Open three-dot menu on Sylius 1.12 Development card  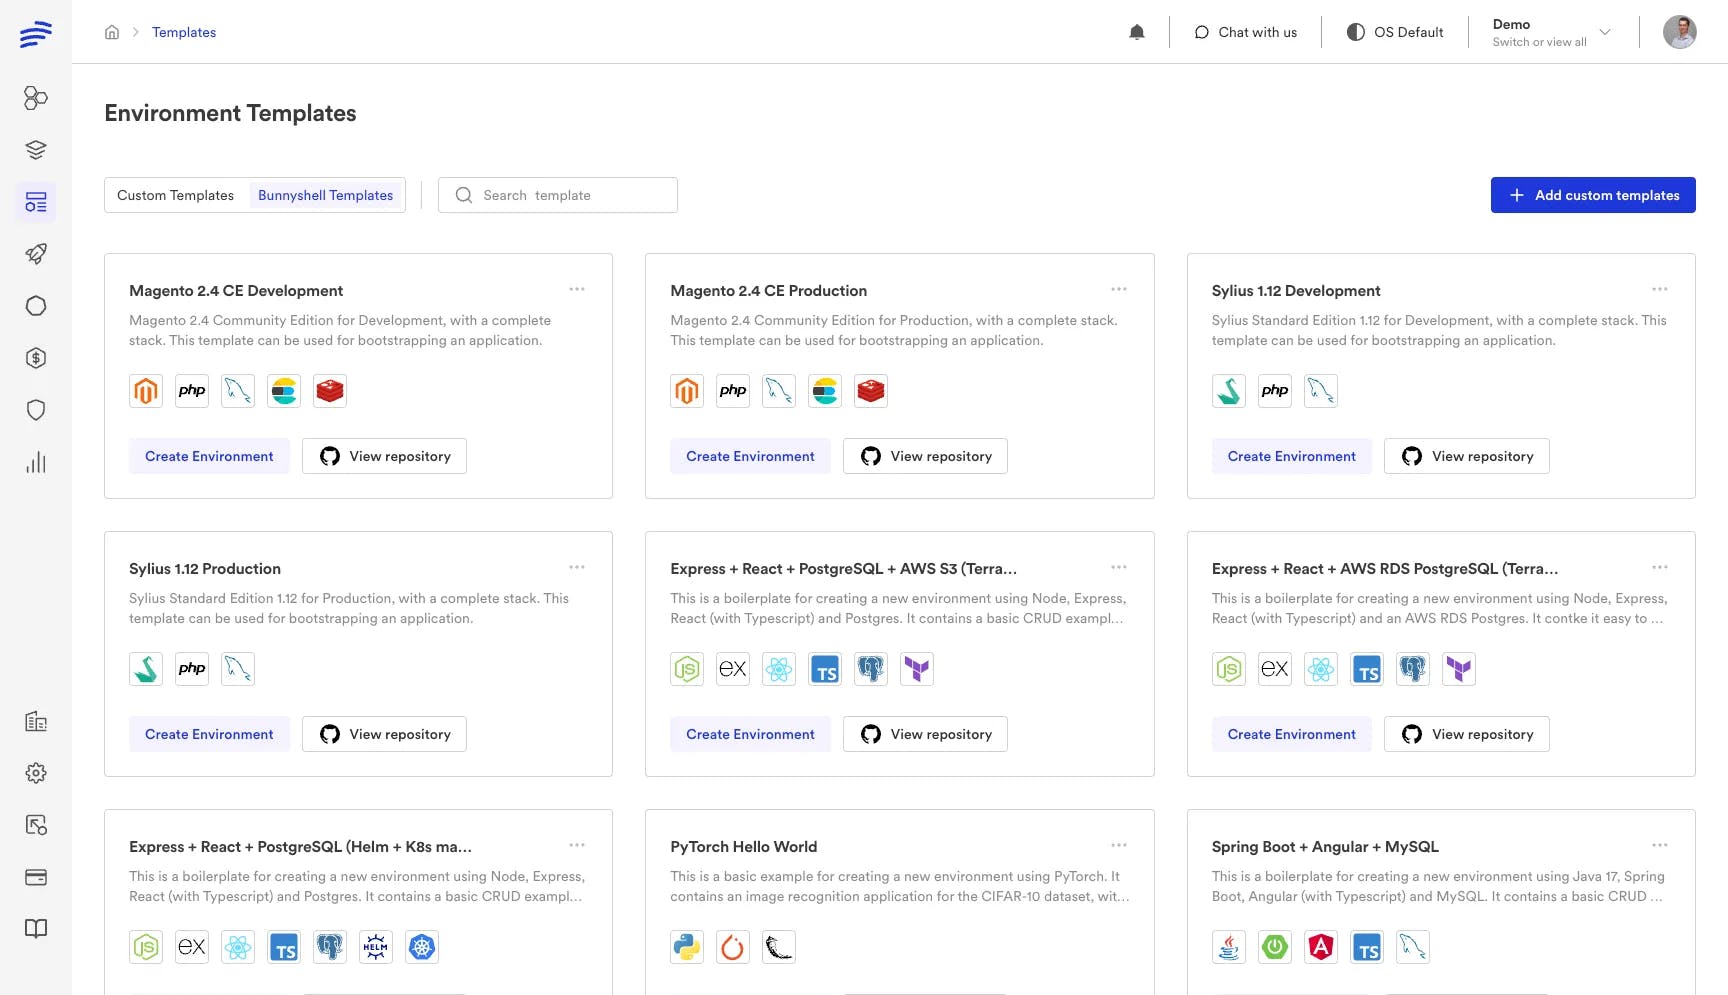(x=1659, y=289)
